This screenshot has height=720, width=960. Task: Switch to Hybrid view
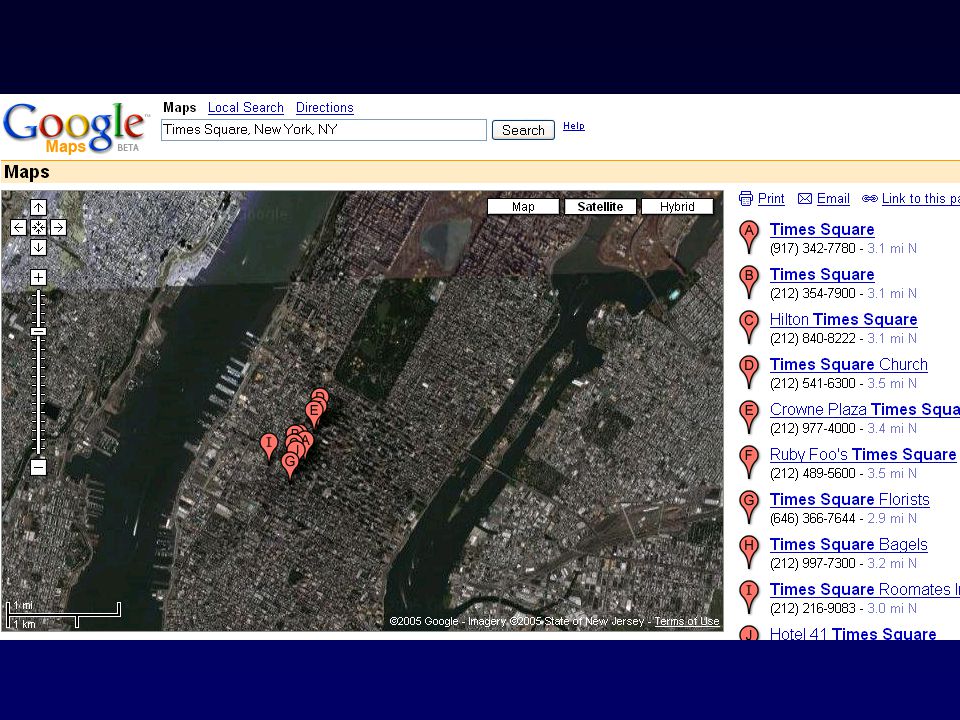pos(677,206)
